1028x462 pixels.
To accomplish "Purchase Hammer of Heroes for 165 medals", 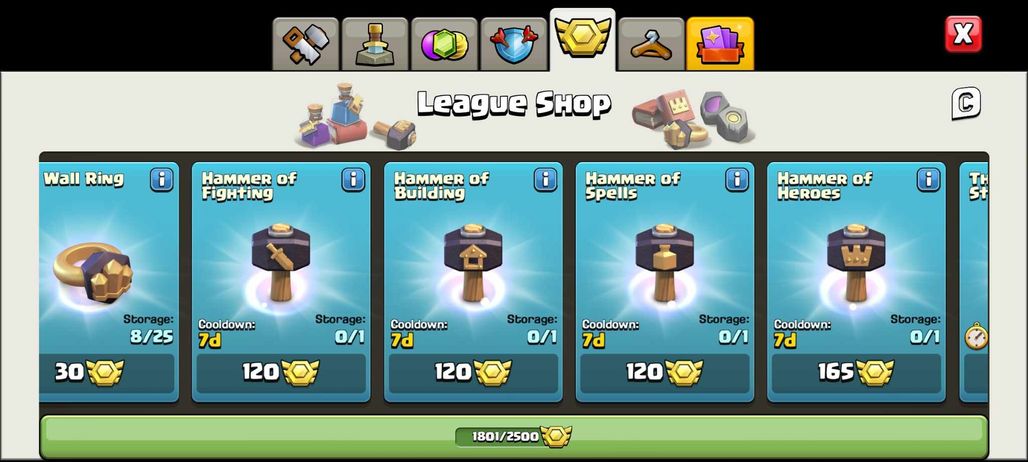I will (x=856, y=373).
